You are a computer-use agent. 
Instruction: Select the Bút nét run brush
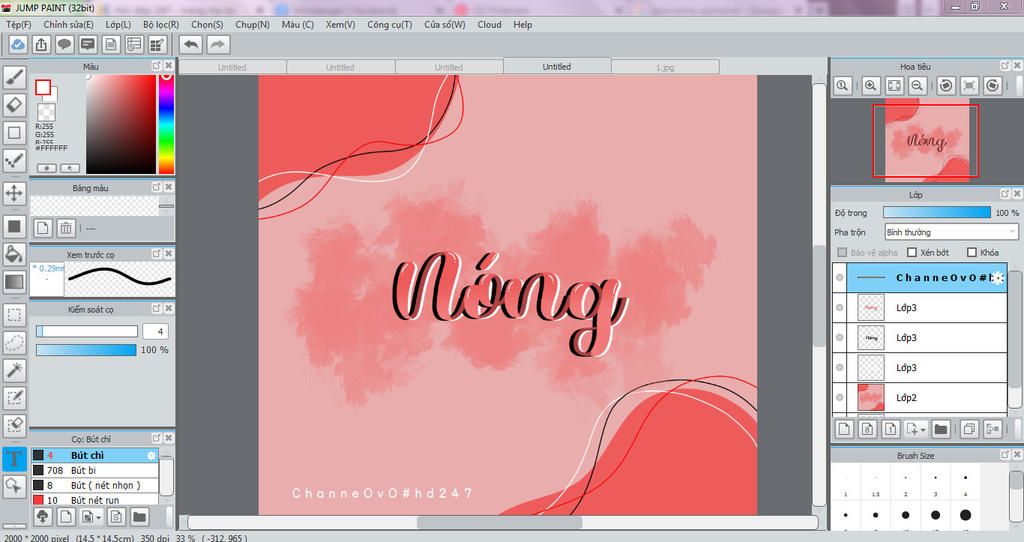pos(95,500)
